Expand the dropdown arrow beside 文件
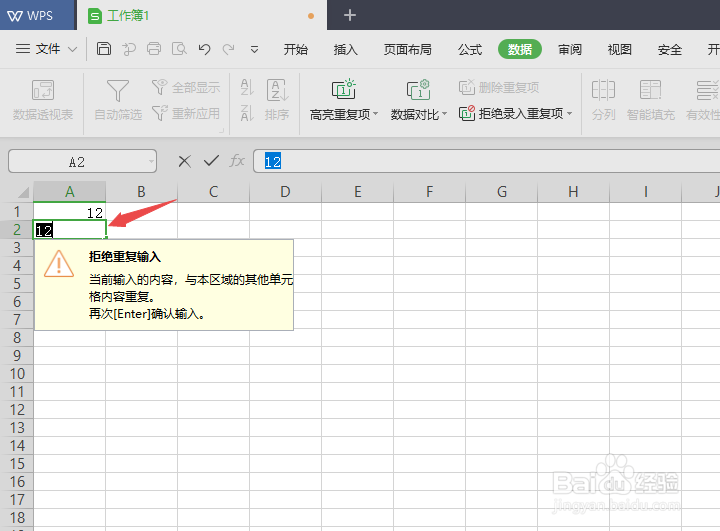 click(x=73, y=49)
